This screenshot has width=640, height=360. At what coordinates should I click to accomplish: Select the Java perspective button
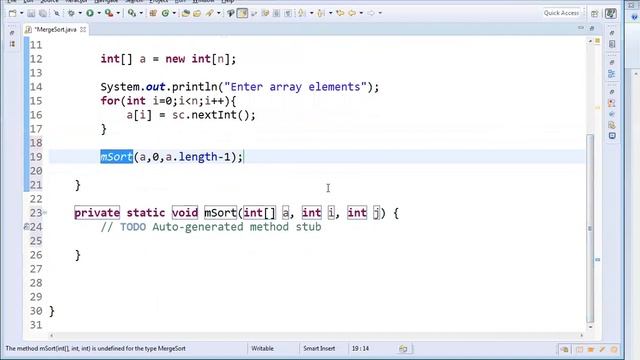[x=611, y=13]
